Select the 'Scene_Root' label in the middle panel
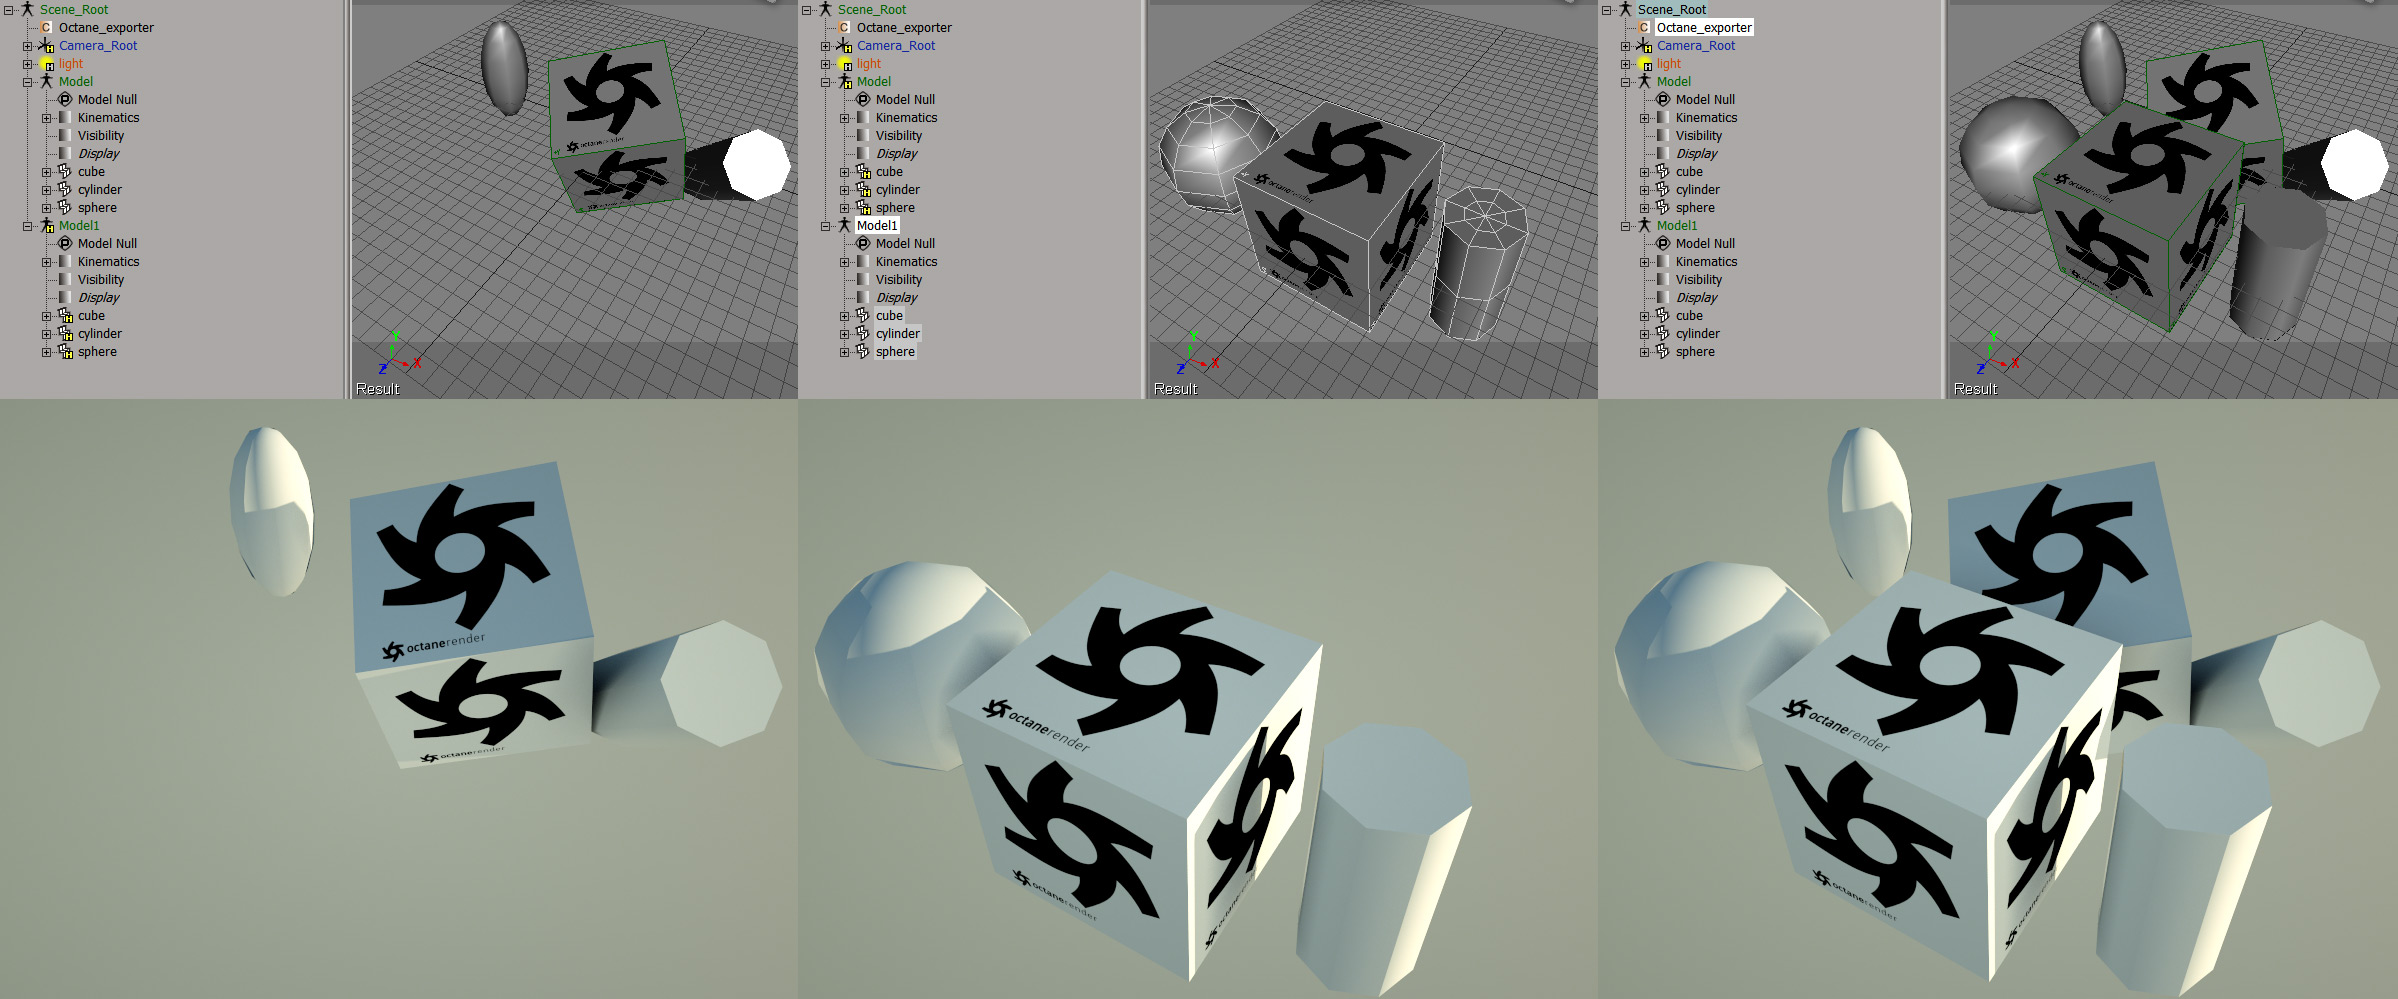Viewport: 2398px width, 999px height. point(872,10)
